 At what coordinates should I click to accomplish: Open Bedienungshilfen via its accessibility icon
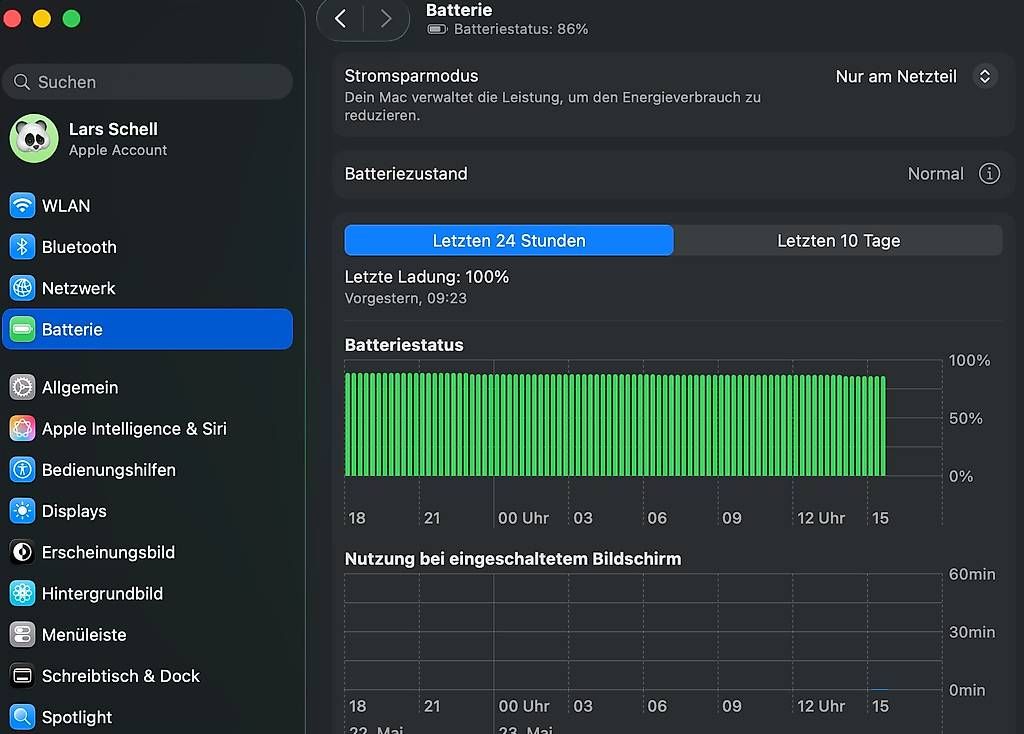coord(22,470)
